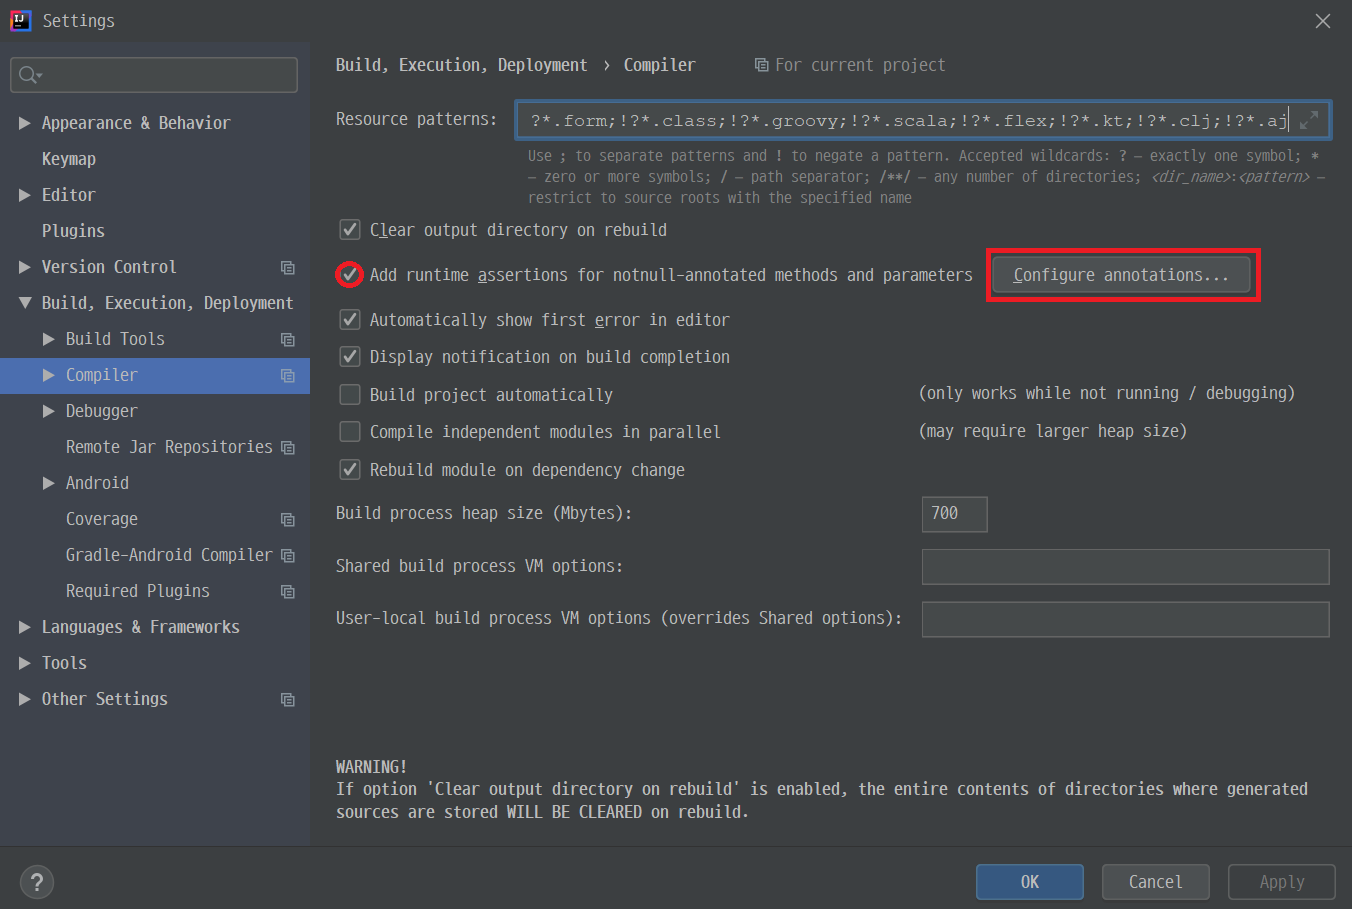Viewport: 1352px width, 909px height.
Task: Click the settings search field
Action: coord(154,75)
